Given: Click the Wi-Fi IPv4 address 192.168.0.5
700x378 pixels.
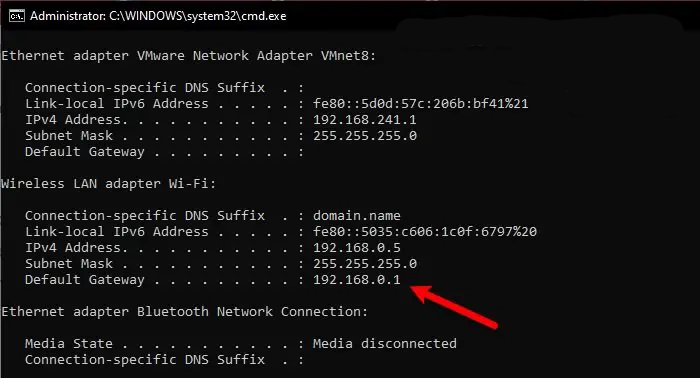Looking at the screenshot, I should coord(357,248).
